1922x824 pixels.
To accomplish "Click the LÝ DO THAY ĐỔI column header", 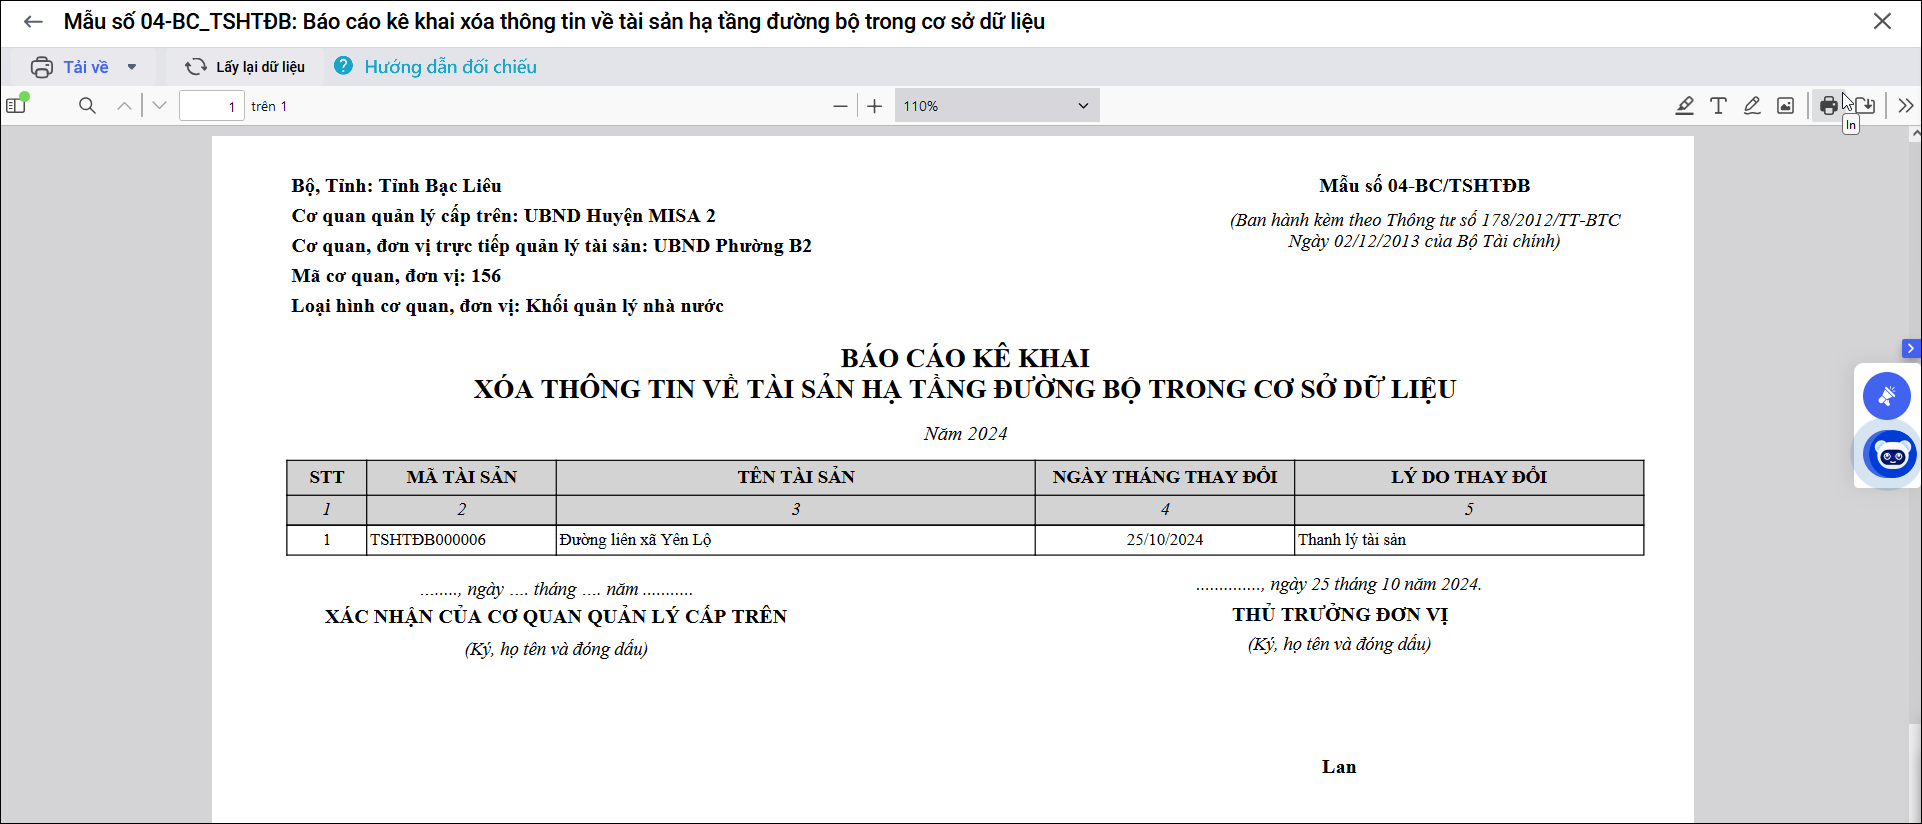I will [x=1469, y=477].
